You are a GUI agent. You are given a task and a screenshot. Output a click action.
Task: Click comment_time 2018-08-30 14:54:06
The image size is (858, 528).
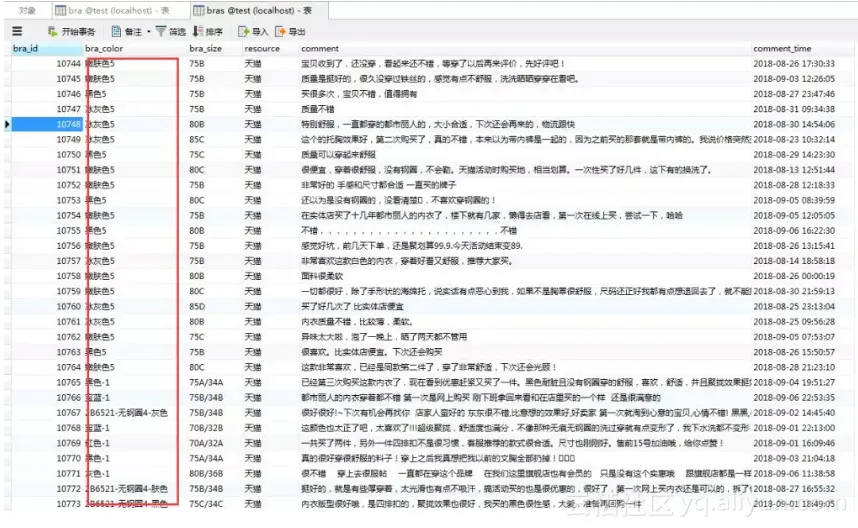(794, 124)
